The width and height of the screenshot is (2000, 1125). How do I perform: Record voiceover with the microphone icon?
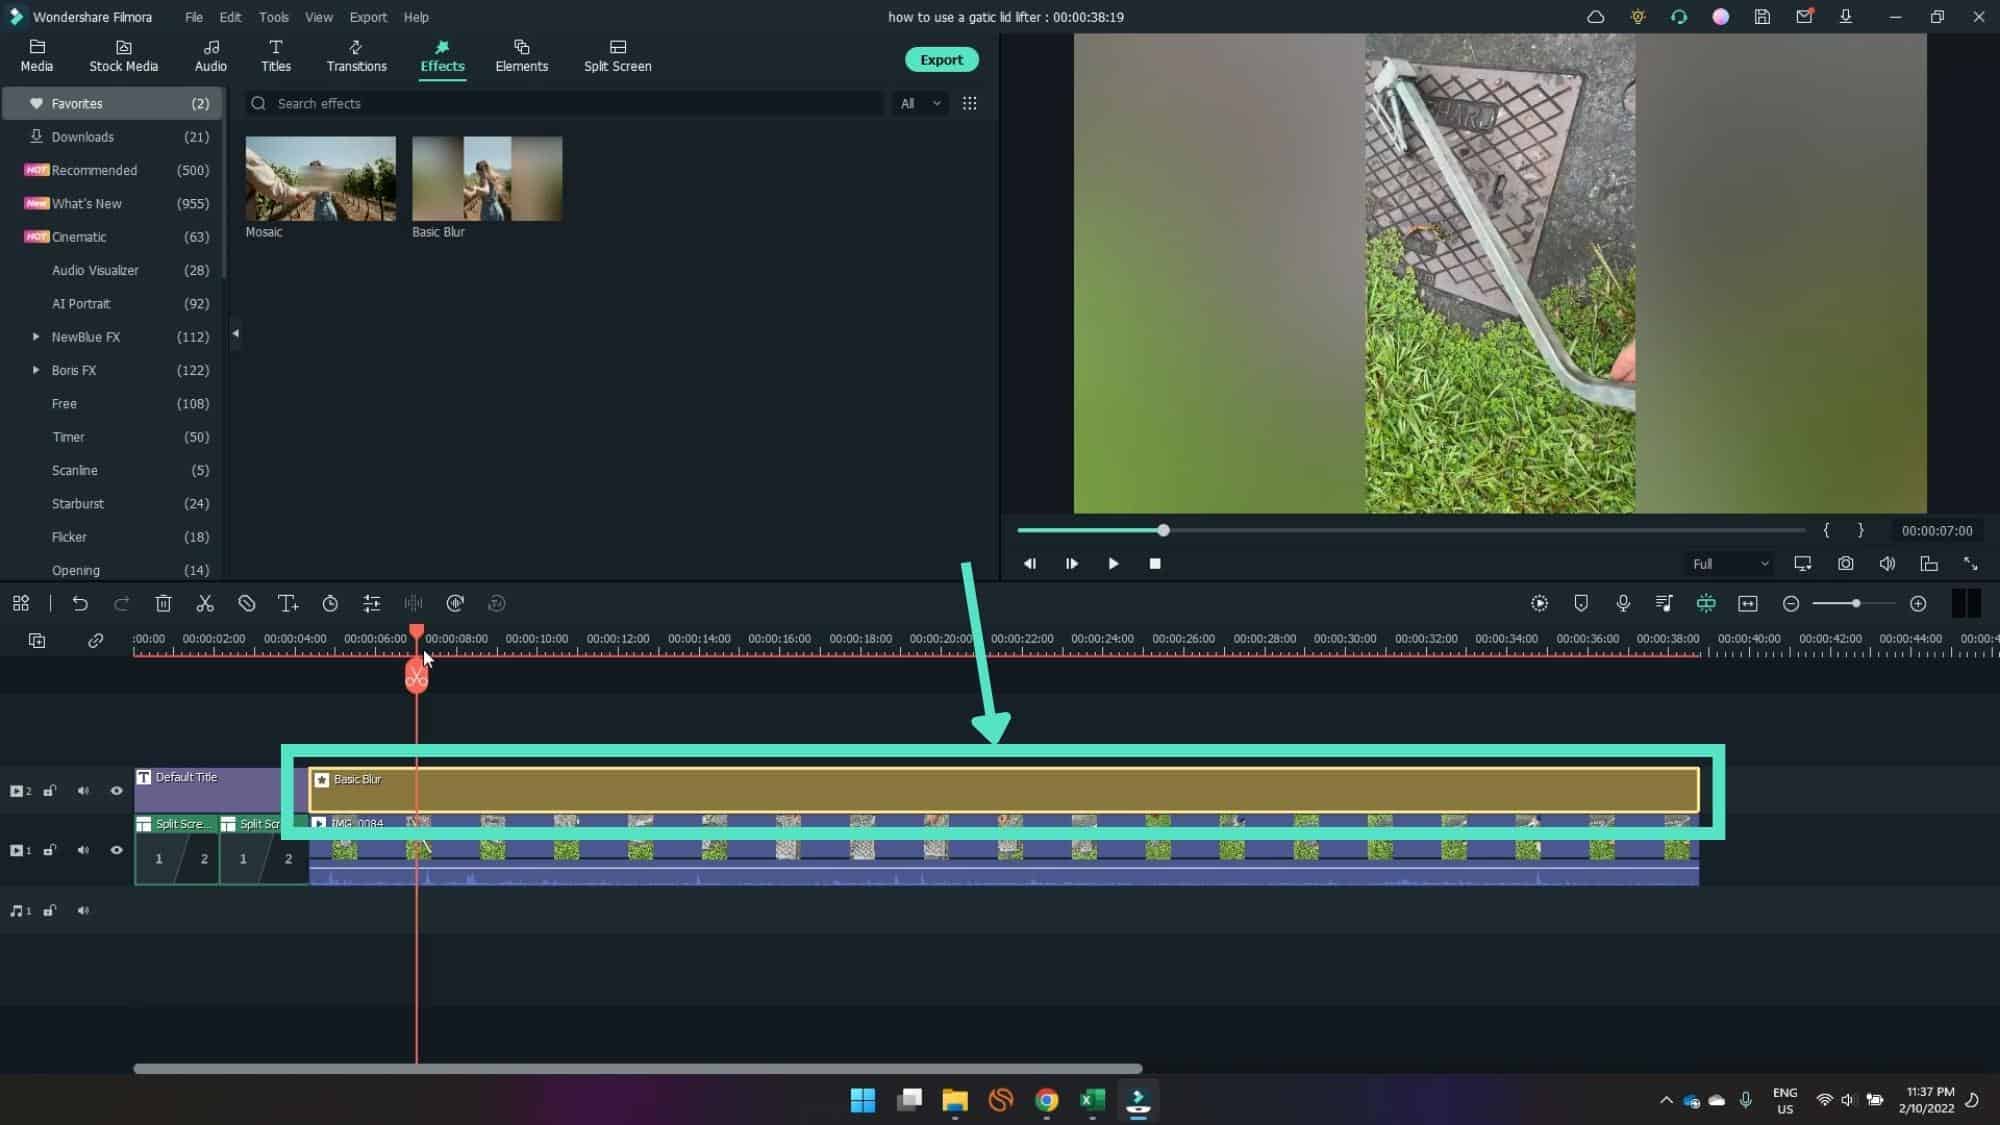(x=1623, y=603)
